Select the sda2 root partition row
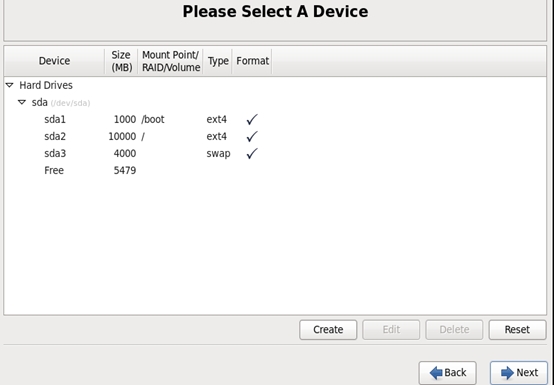 point(275,136)
